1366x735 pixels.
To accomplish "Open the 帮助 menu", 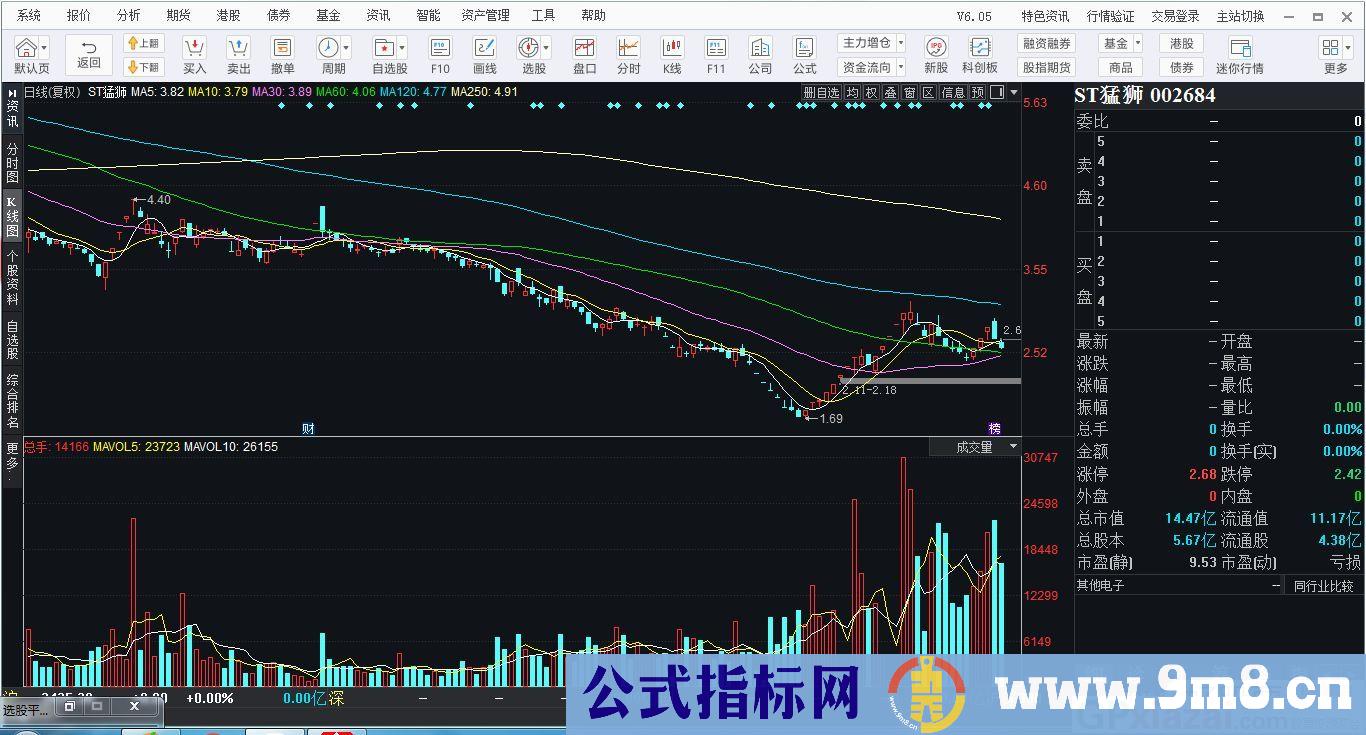I will tap(593, 15).
